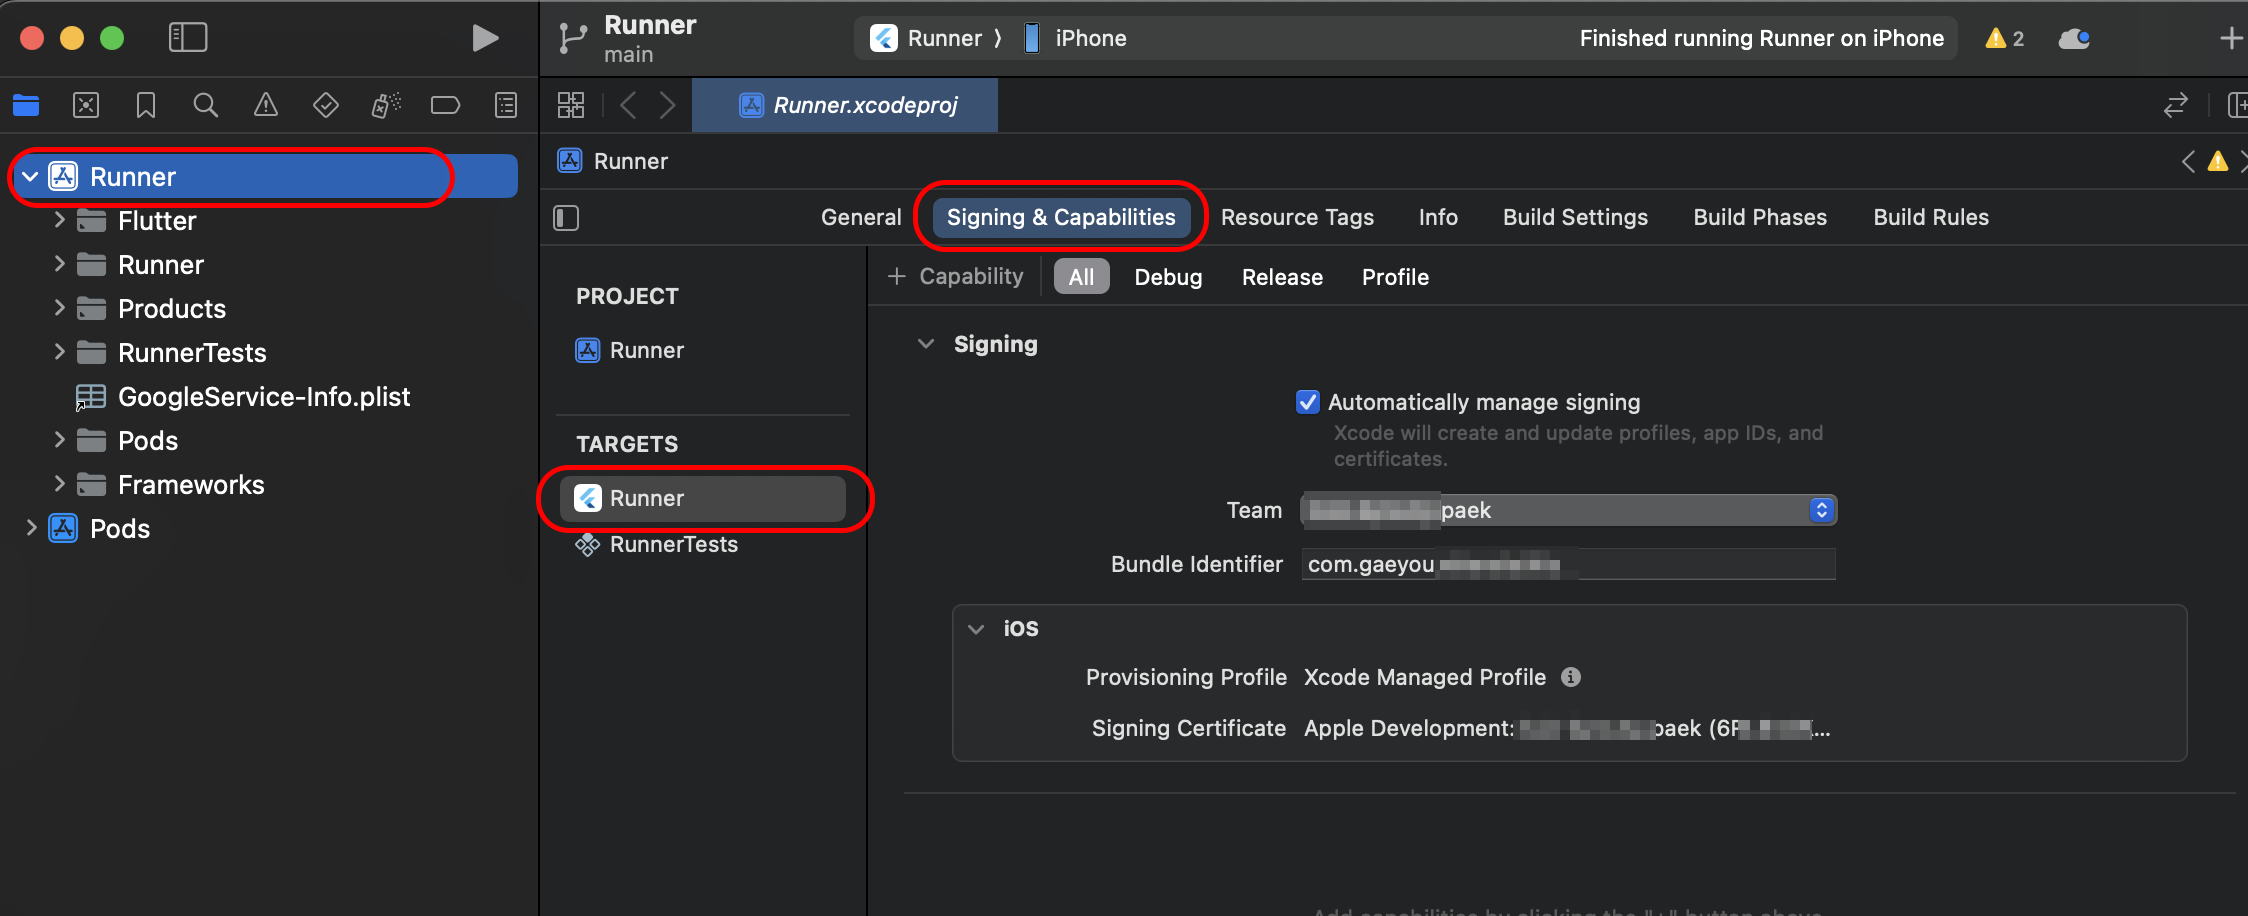The width and height of the screenshot is (2248, 916).
Task: Open the Build Rules tab
Action: (1931, 217)
